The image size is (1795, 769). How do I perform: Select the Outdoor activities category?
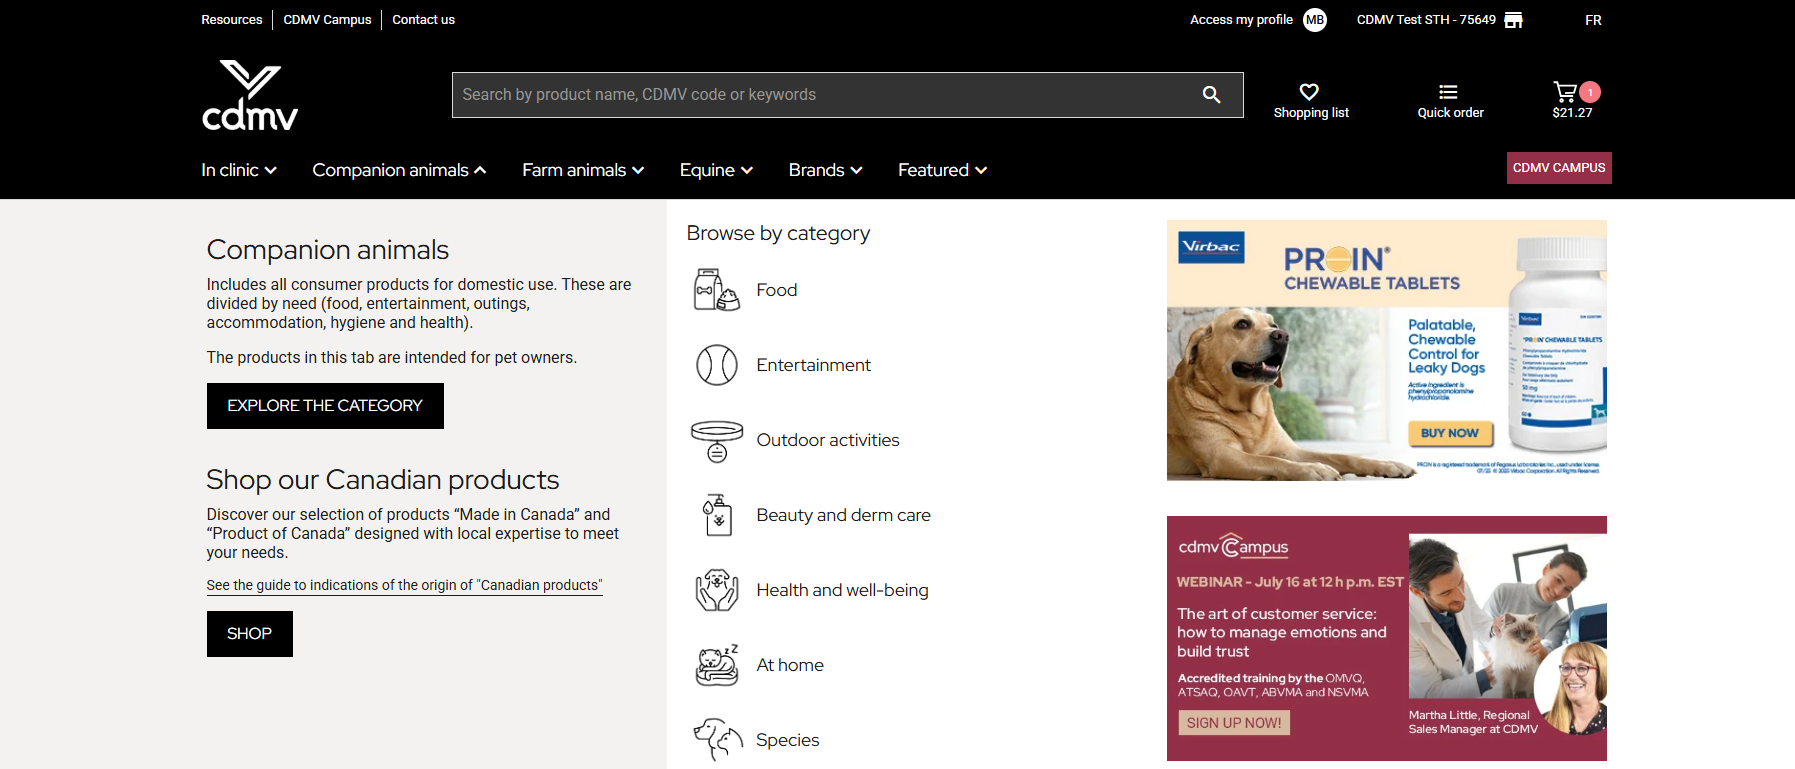828,440
